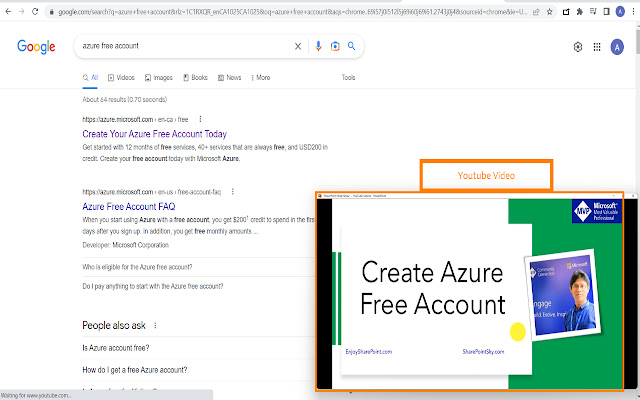Open the Google account avatar
The image size is (640, 400).
(617, 47)
